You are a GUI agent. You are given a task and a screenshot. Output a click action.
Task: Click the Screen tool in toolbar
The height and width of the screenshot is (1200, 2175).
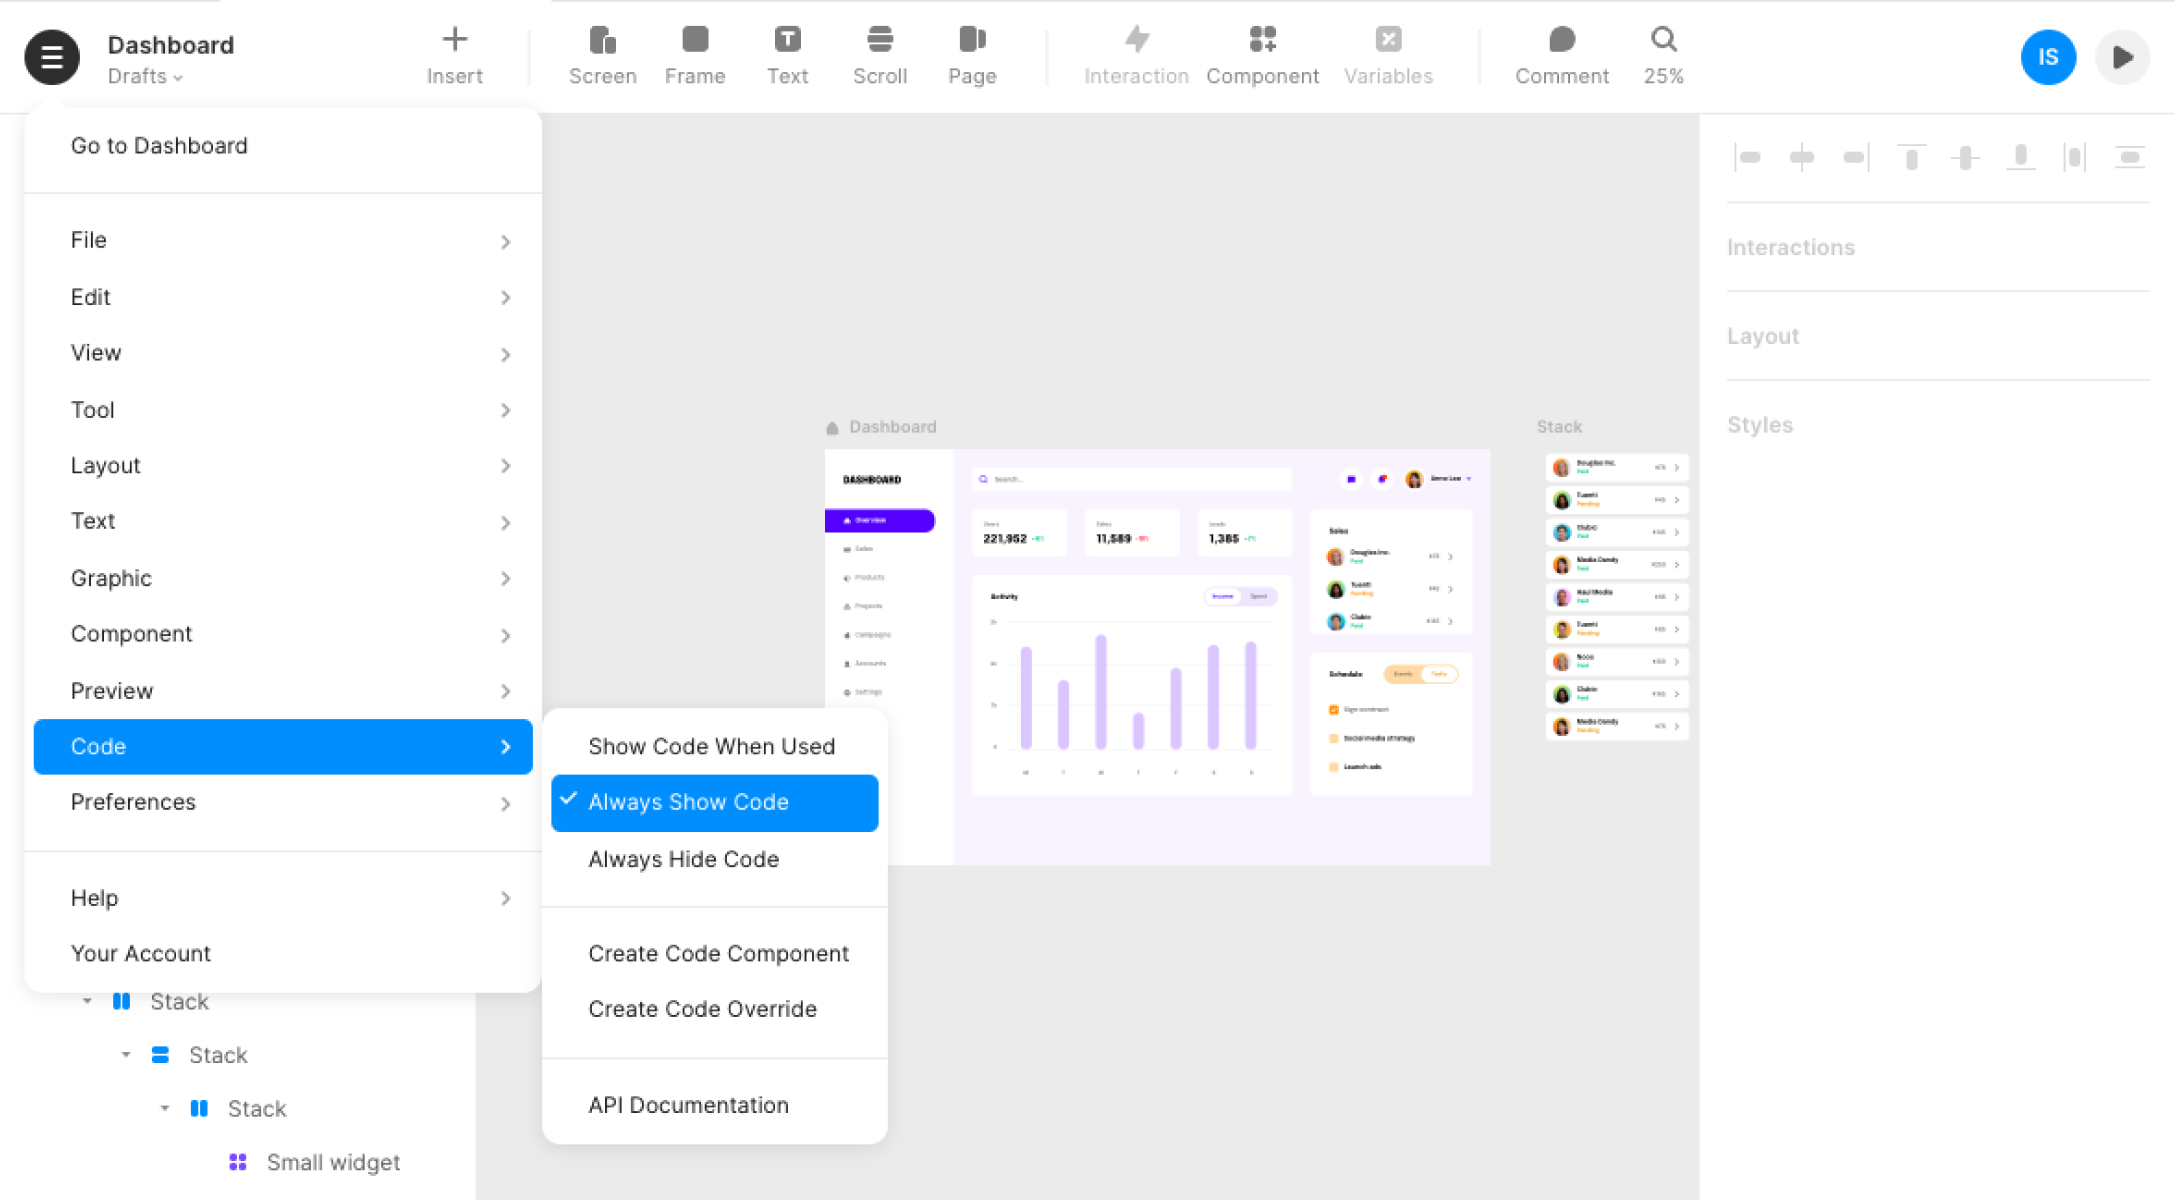coord(603,56)
